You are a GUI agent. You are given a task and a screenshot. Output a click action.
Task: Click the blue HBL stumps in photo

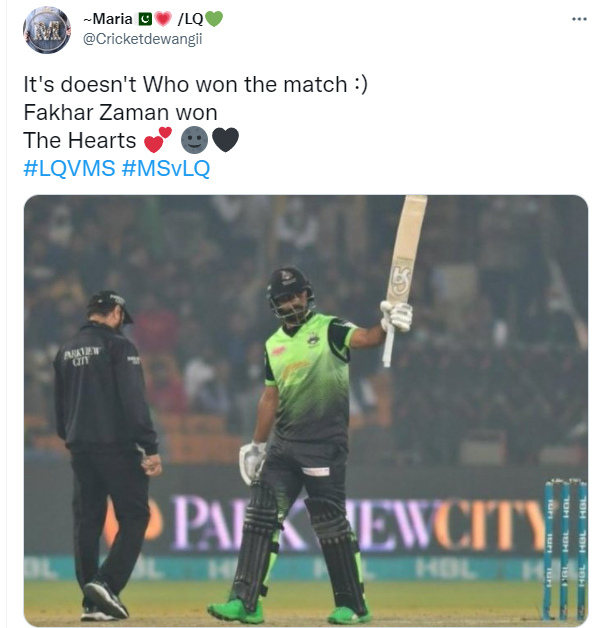566,549
